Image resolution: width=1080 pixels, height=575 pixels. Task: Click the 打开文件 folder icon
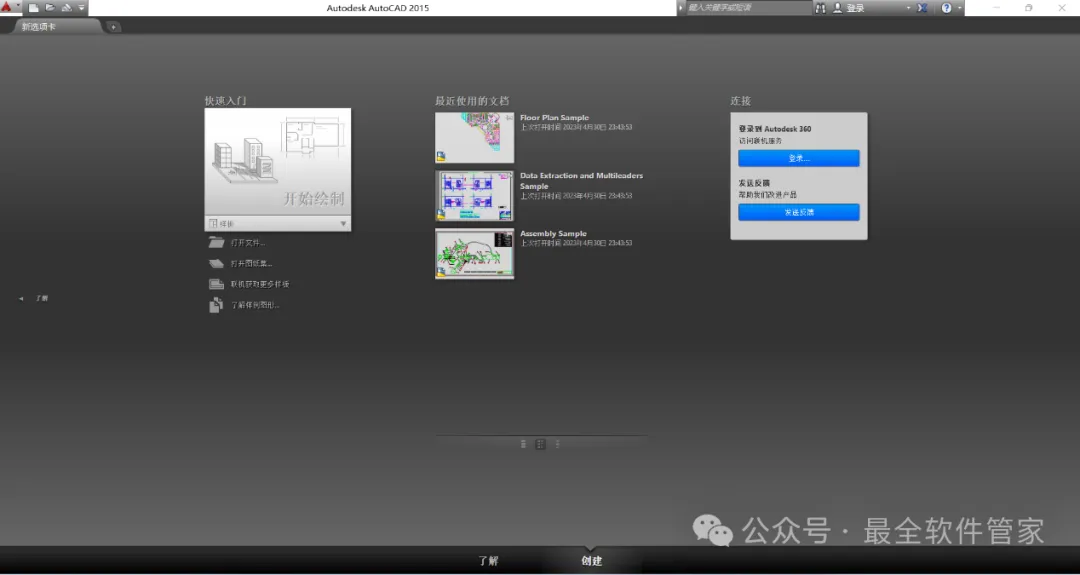(216, 242)
